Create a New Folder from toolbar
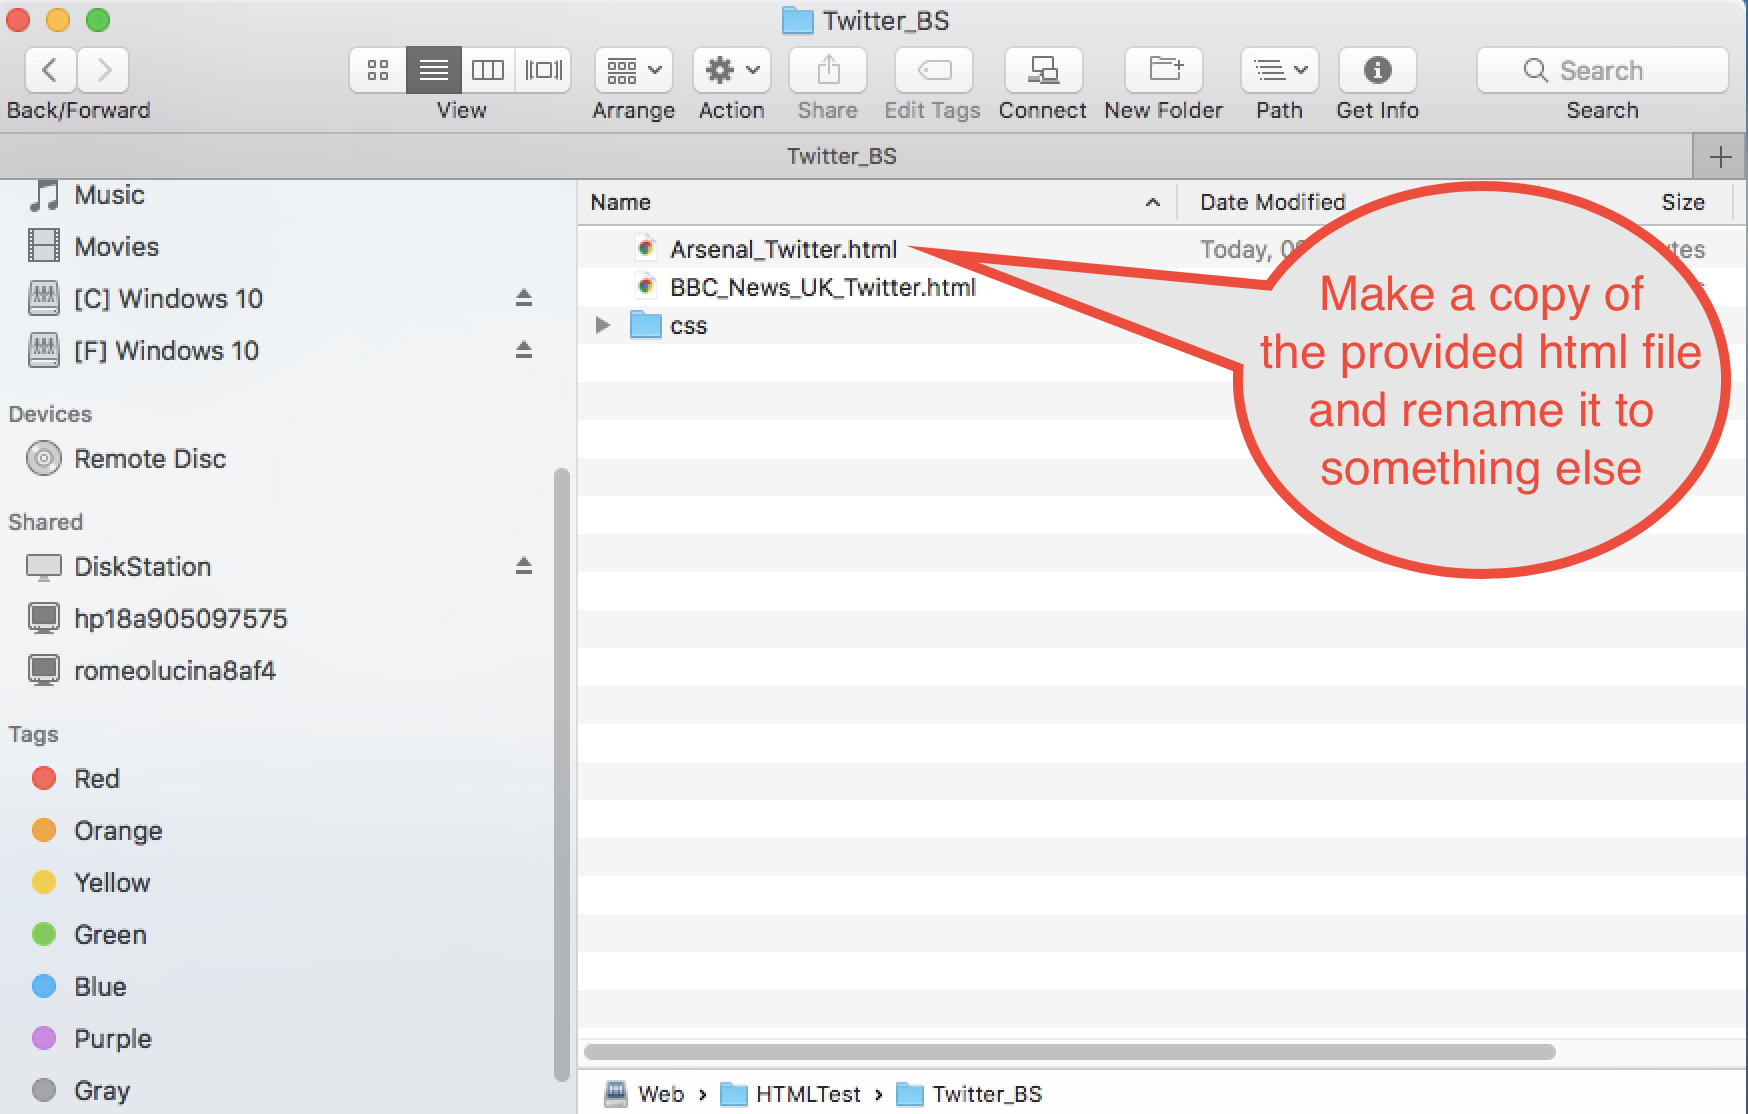 pyautogui.click(x=1164, y=70)
